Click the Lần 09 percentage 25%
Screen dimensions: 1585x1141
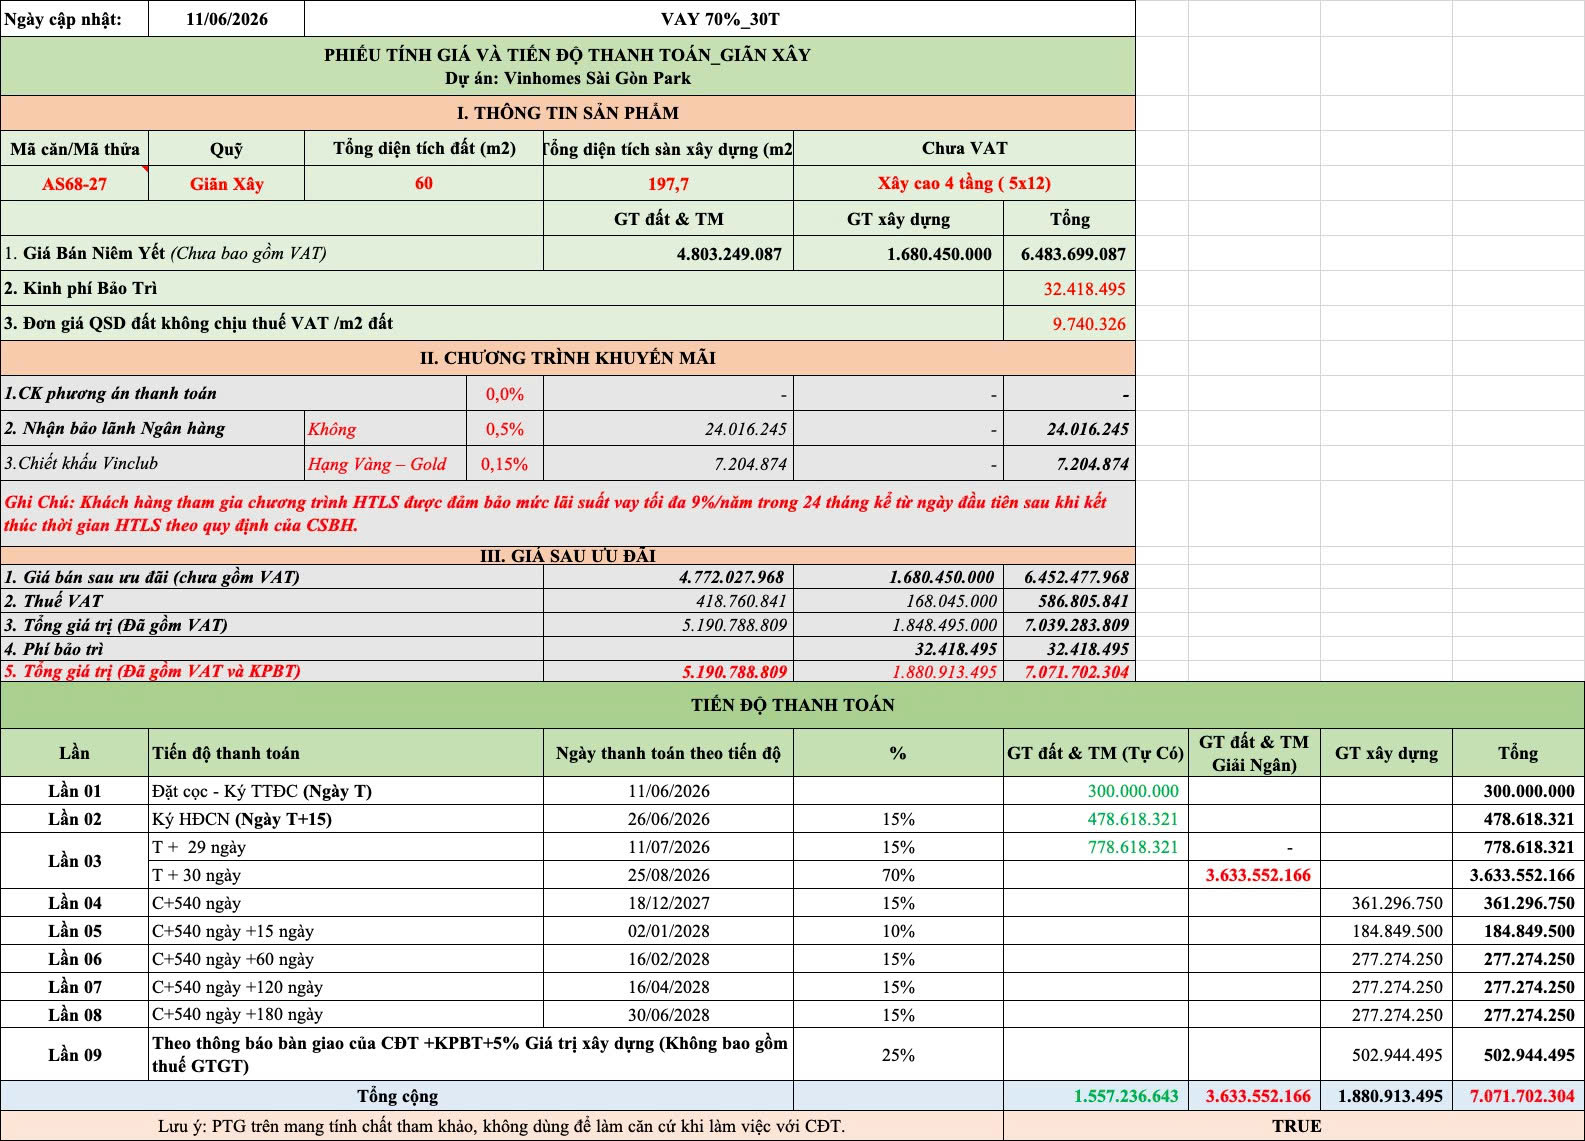tap(898, 1055)
